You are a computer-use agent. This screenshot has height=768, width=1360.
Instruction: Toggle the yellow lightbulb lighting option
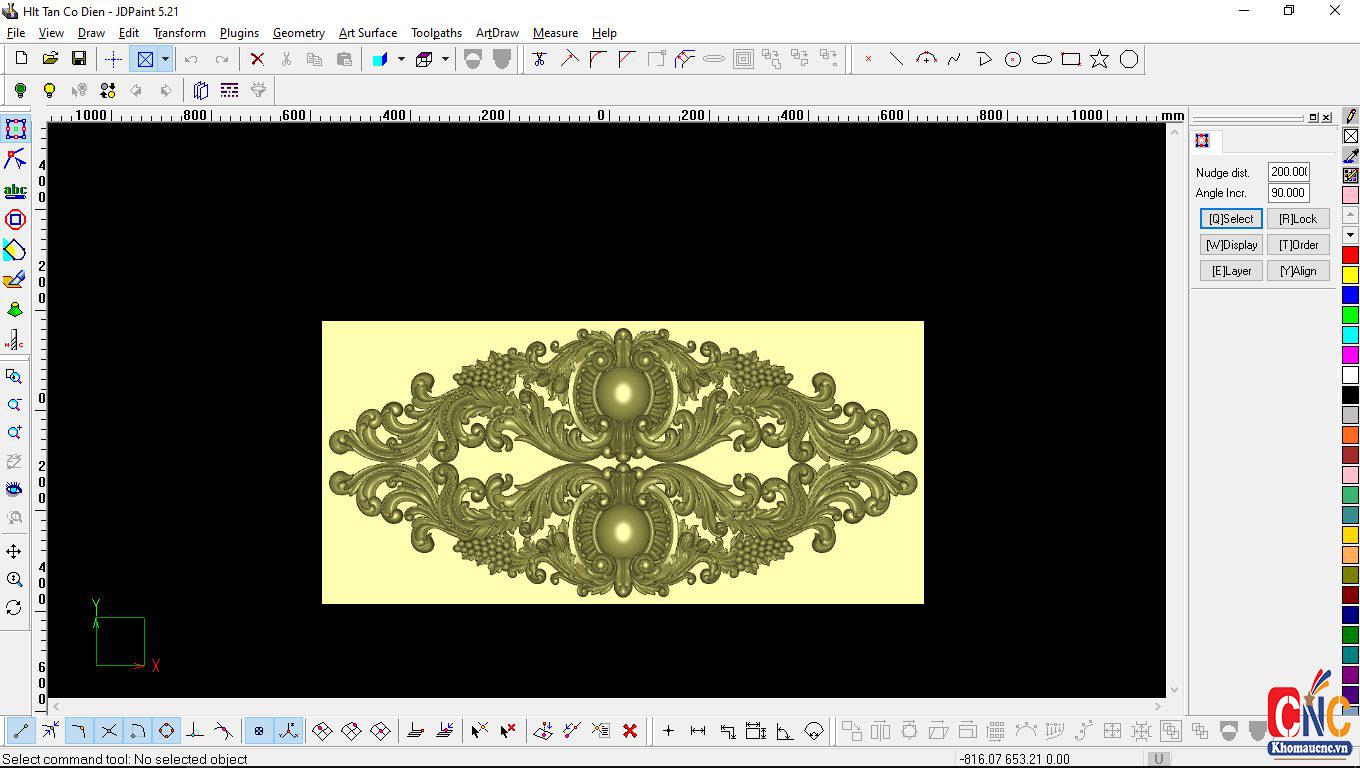click(49, 90)
